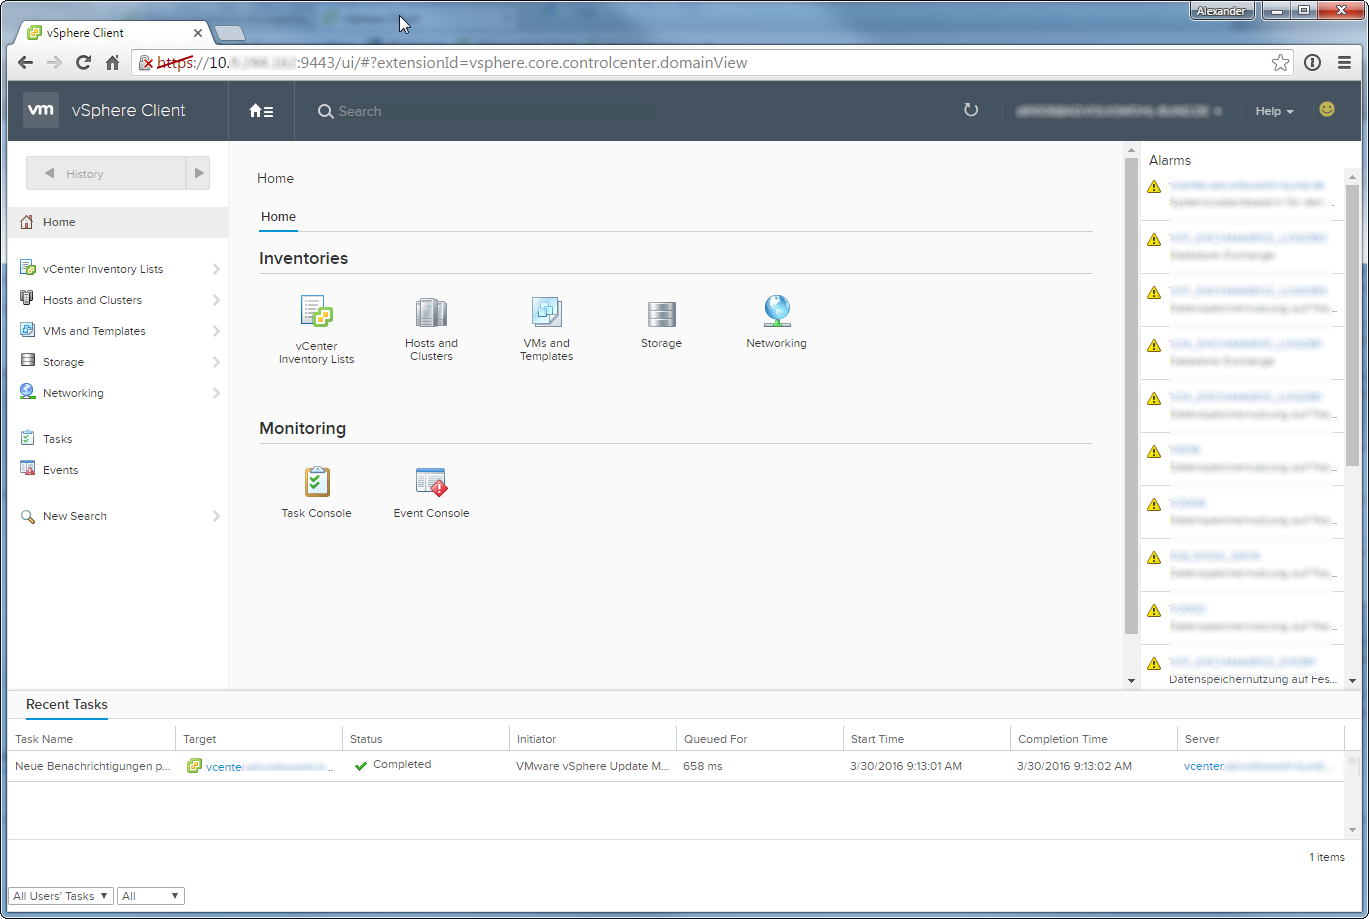
Task: Click the refresh icon in the header
Action: coord(970,110)
